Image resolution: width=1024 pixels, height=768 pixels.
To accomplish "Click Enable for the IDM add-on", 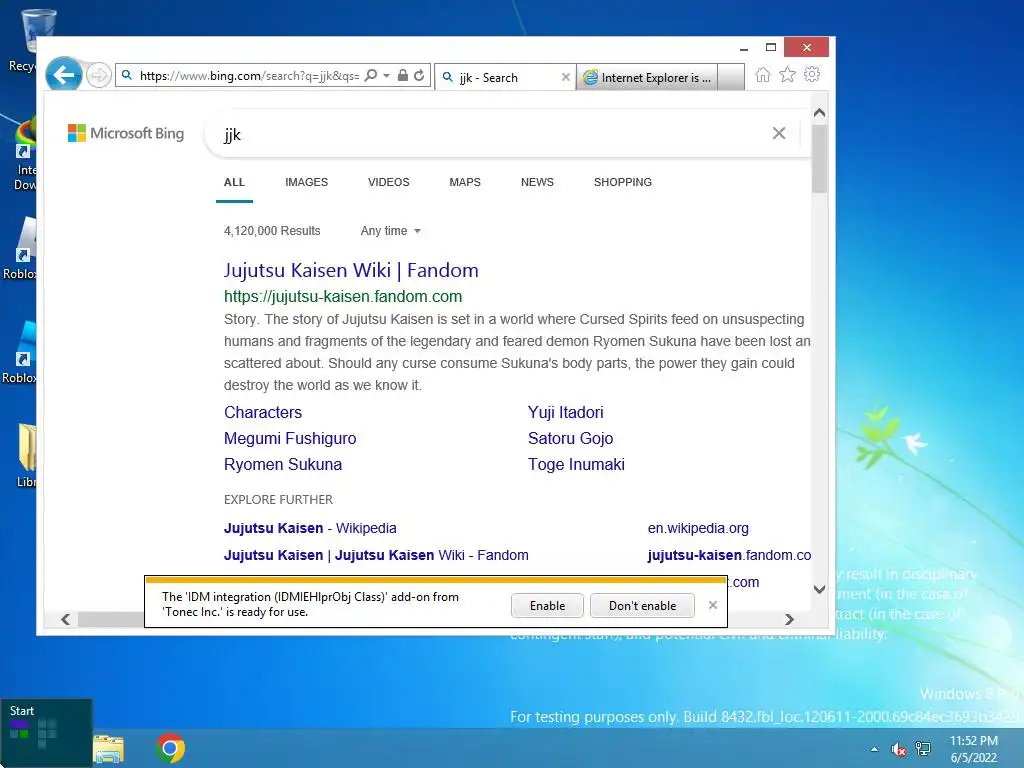I will 547,606.
